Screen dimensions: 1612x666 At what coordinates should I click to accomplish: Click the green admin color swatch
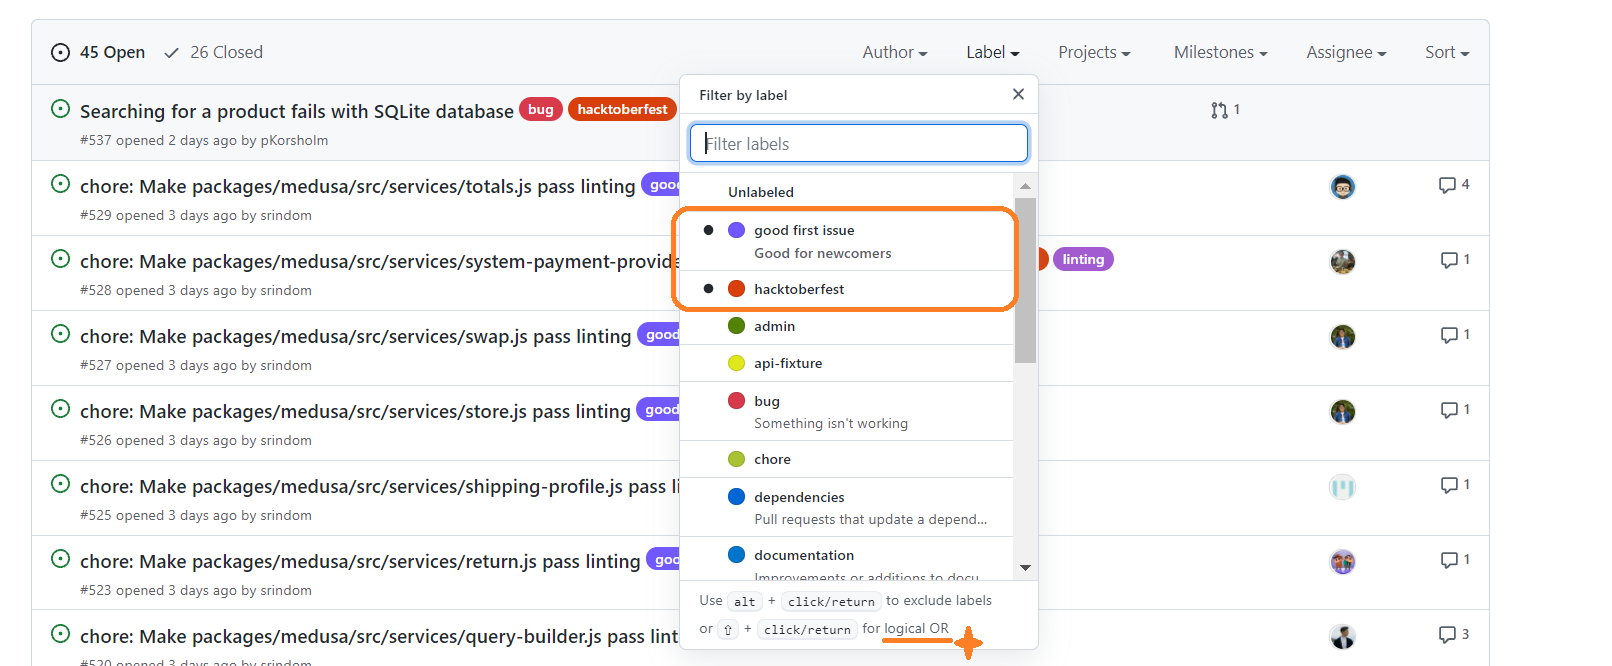(736, 326)
